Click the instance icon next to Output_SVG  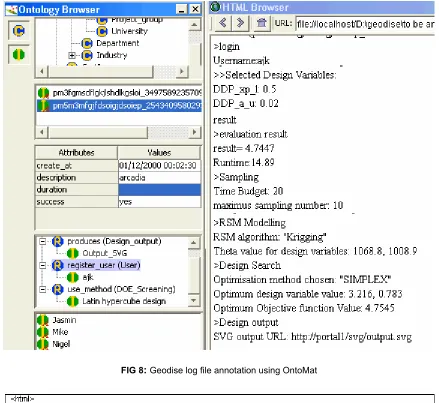point(72,253)
